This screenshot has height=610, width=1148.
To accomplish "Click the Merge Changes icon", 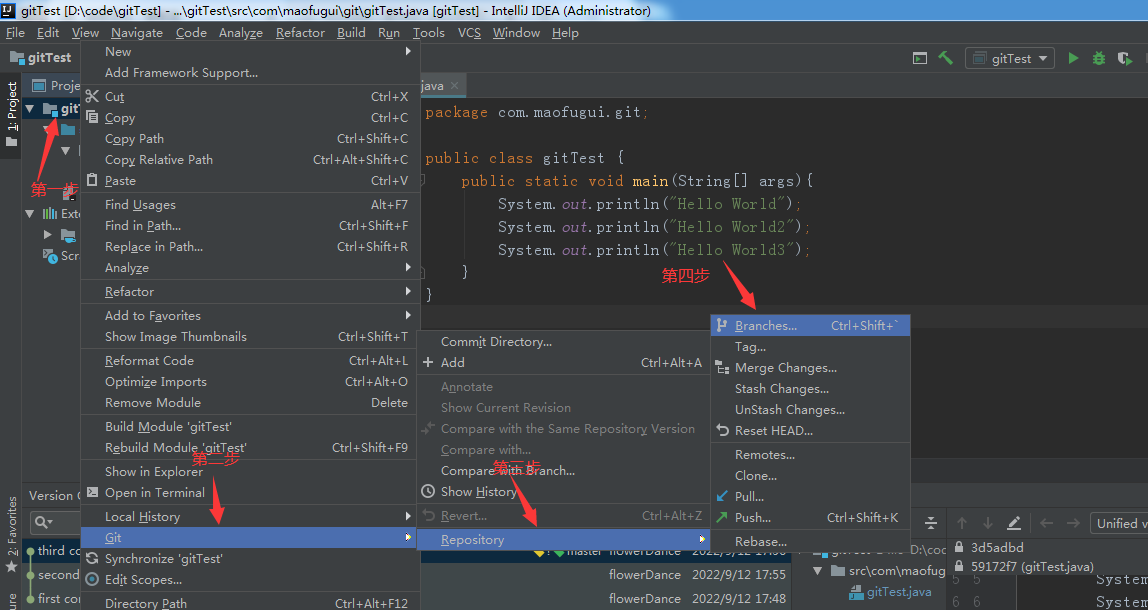I will pyautogui.click(x=722, y=368).
